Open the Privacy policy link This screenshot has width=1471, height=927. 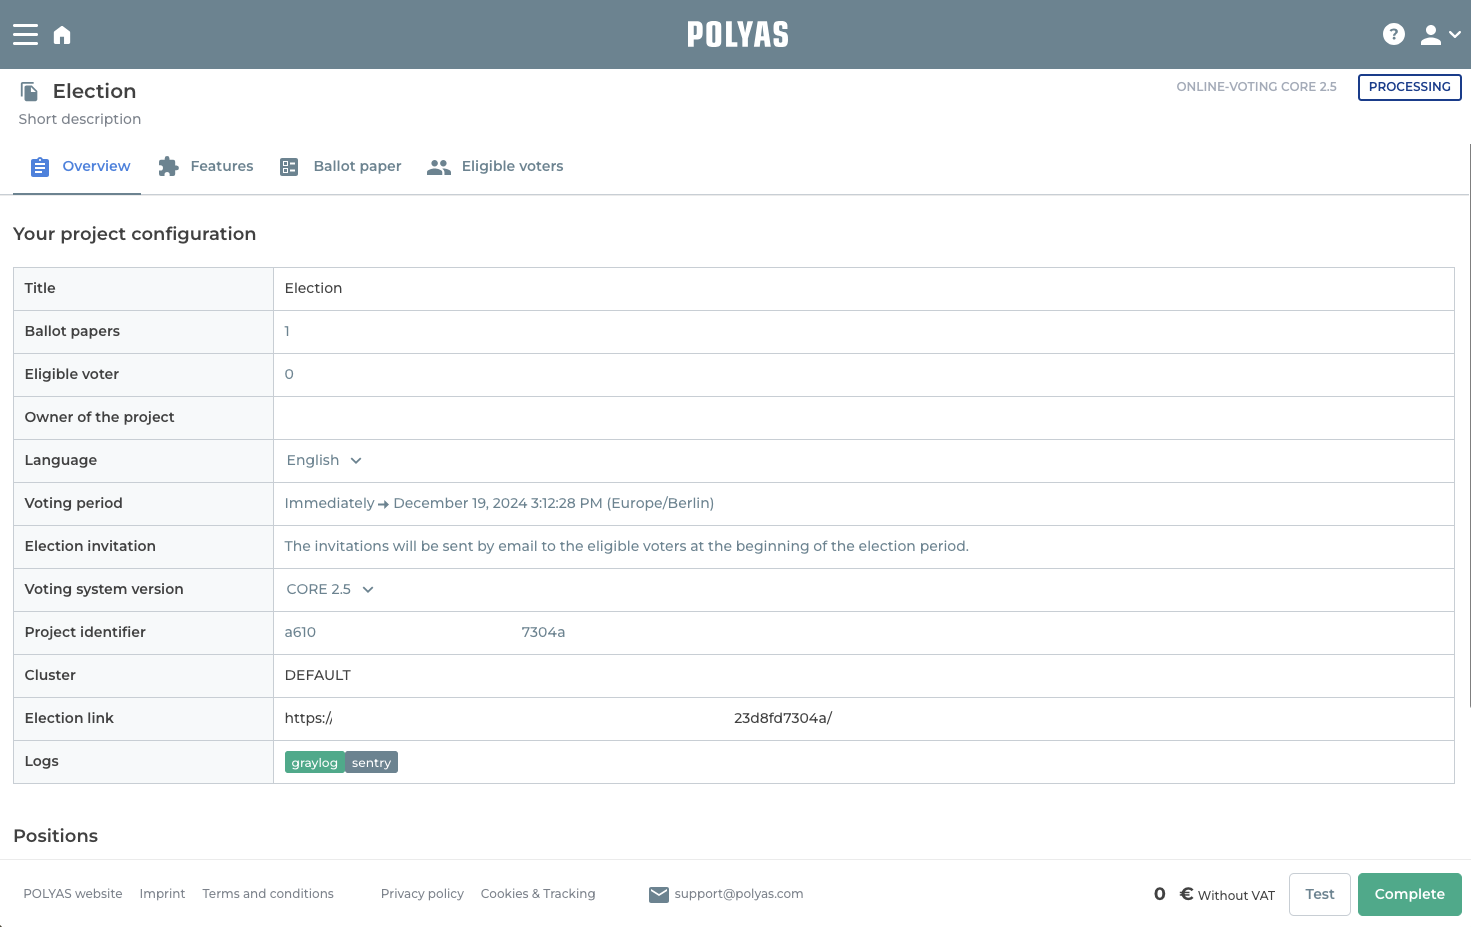[x=422, y=894]
